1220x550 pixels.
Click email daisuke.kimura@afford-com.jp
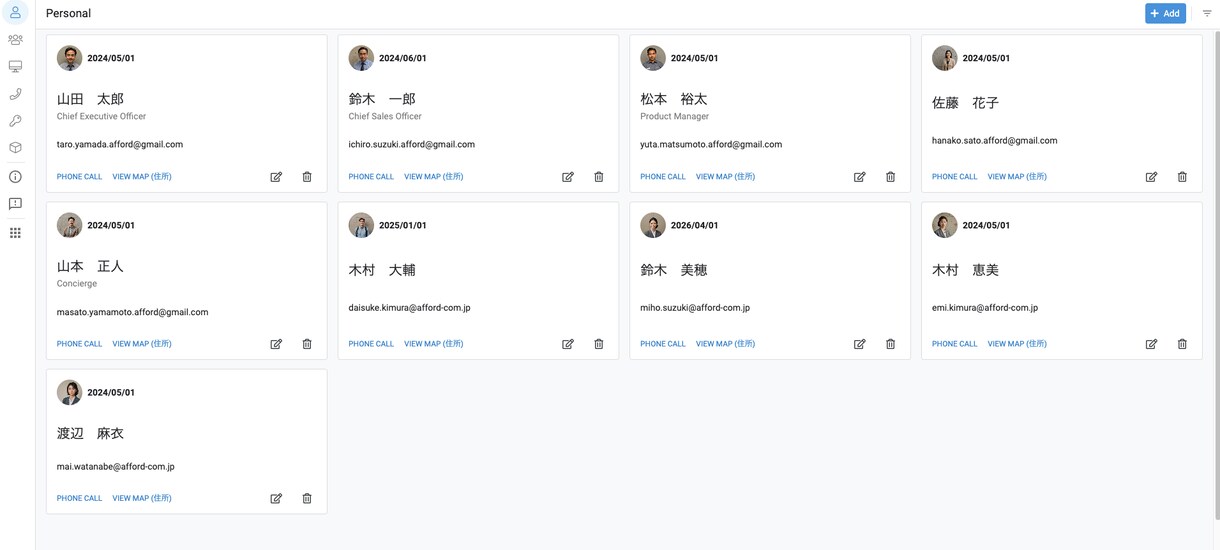pyautogui.click(x=409, y=308)
